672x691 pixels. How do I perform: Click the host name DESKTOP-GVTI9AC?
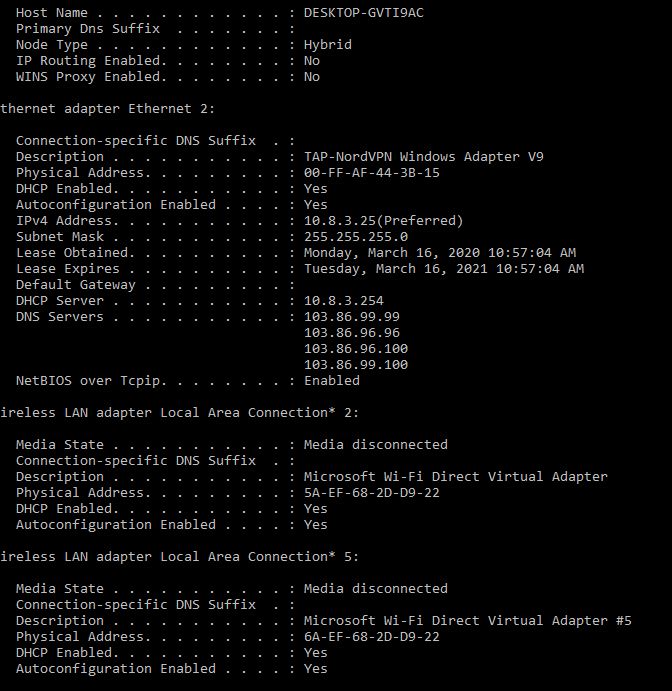click(364, 13)
